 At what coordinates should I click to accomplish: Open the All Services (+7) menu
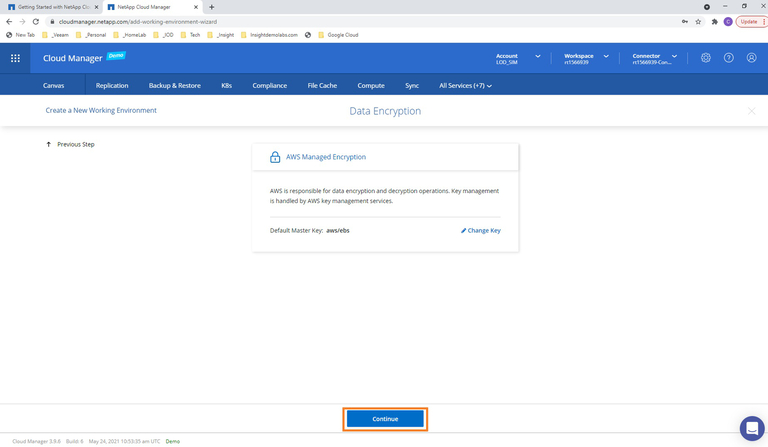465,86
